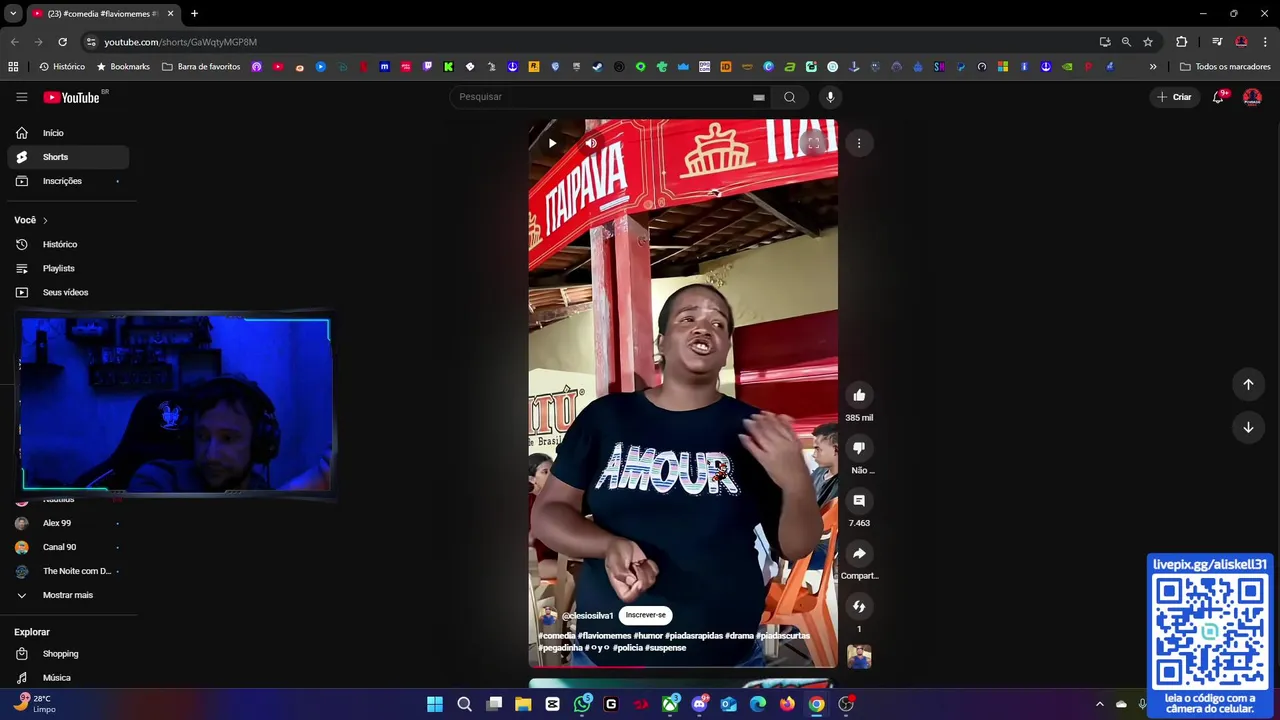Open the Short's three-dot more options
Screen dimensions: 1280x720
point(859,143)
